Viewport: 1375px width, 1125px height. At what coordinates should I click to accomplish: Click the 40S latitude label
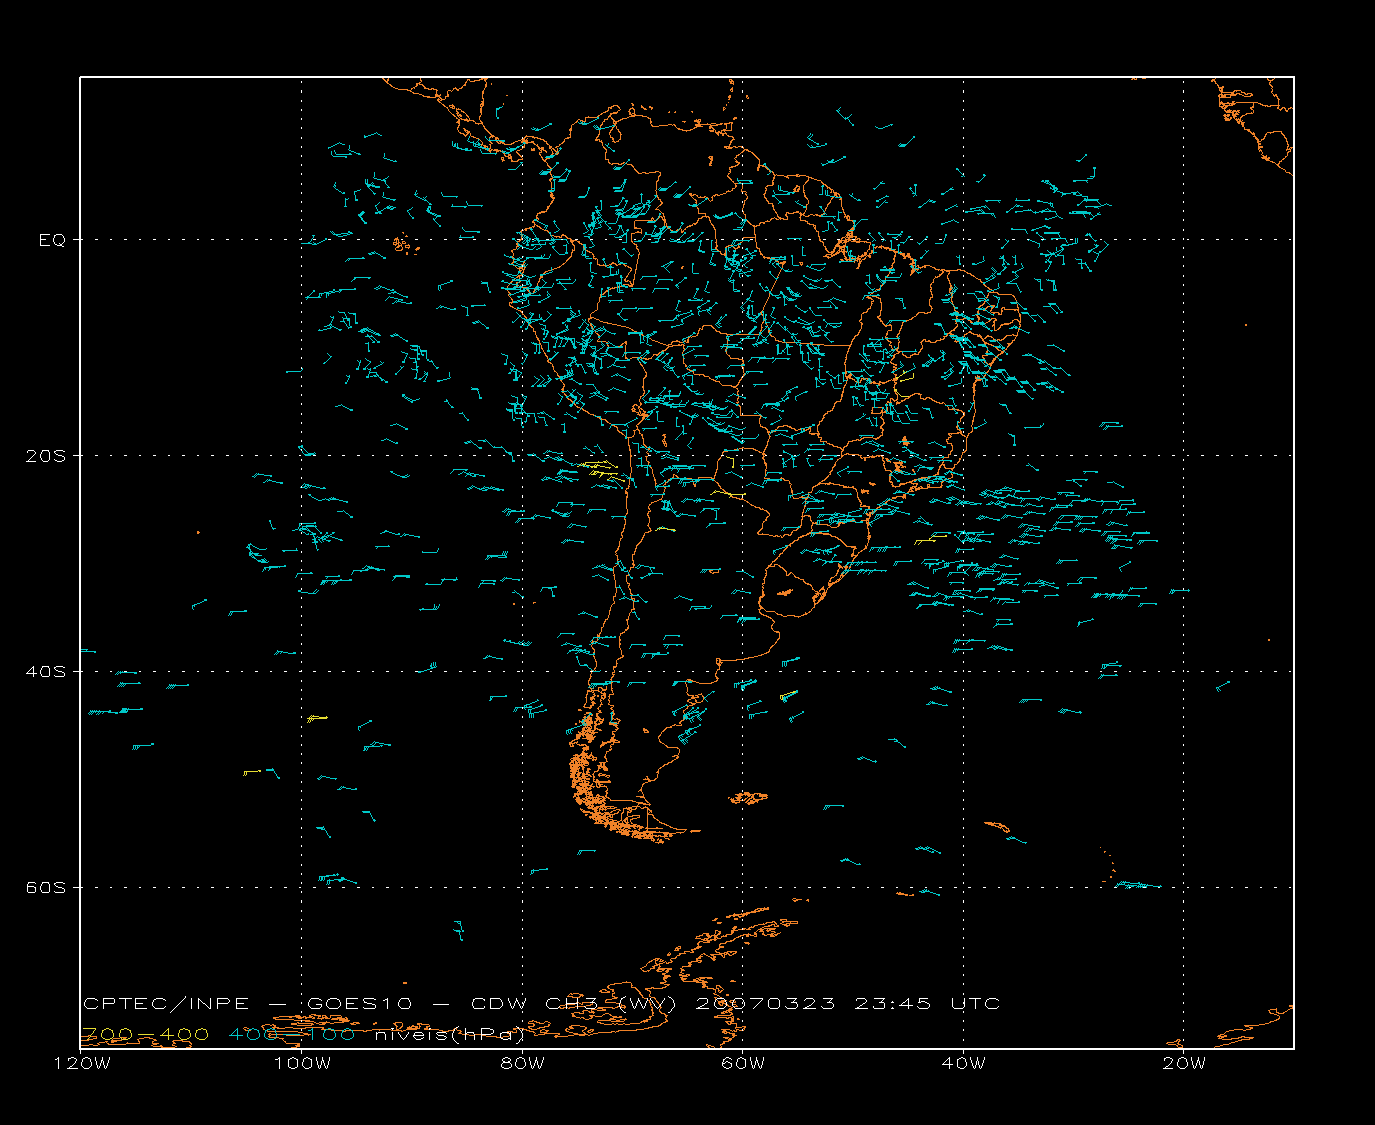tap(45, 671)
